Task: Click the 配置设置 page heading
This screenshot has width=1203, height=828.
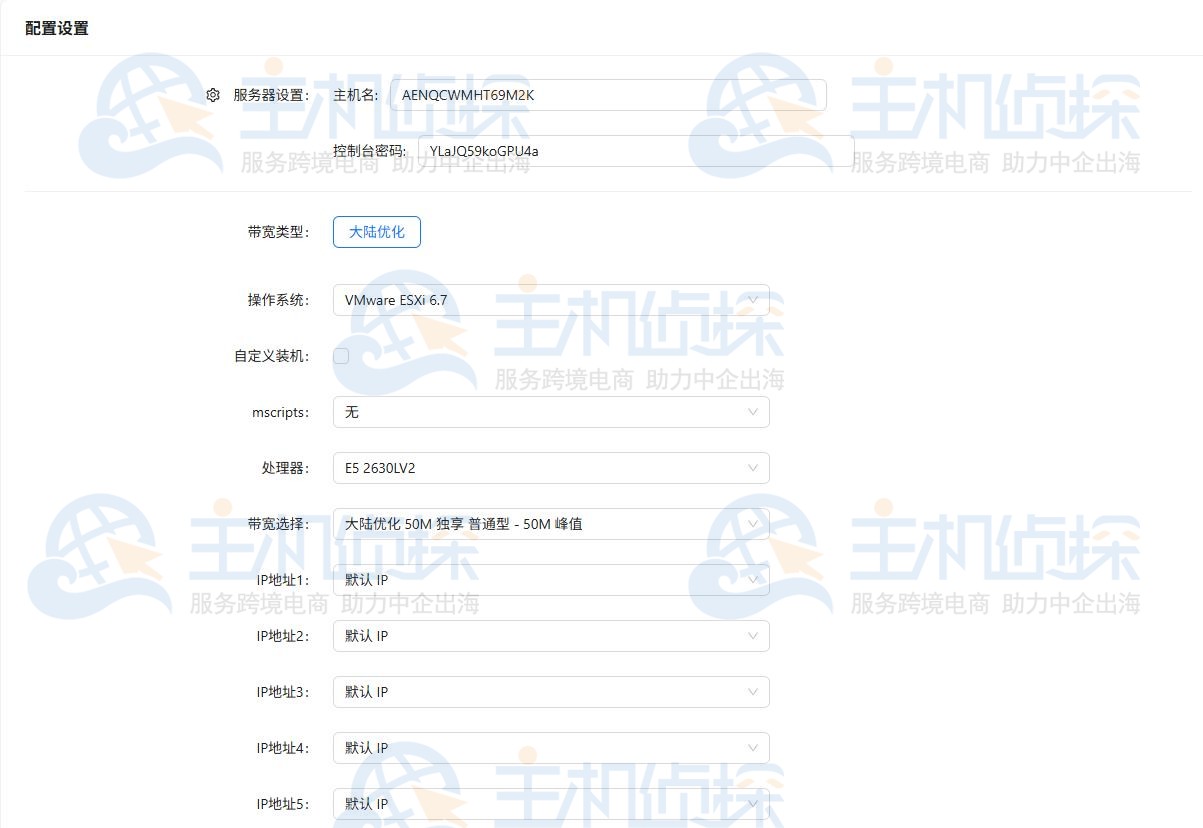Action: tap(55, 29)
